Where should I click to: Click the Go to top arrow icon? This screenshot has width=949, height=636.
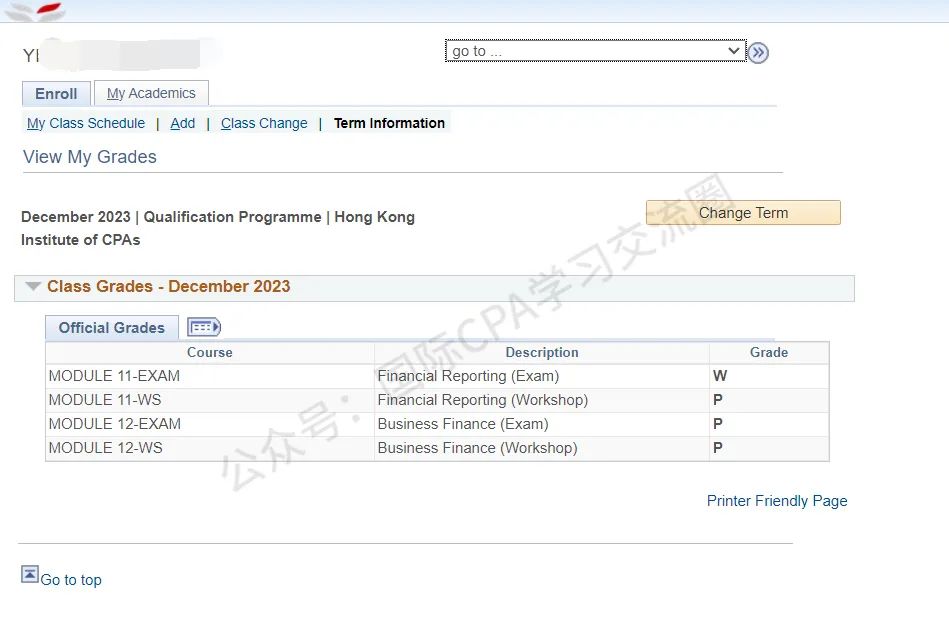(30, 574)
